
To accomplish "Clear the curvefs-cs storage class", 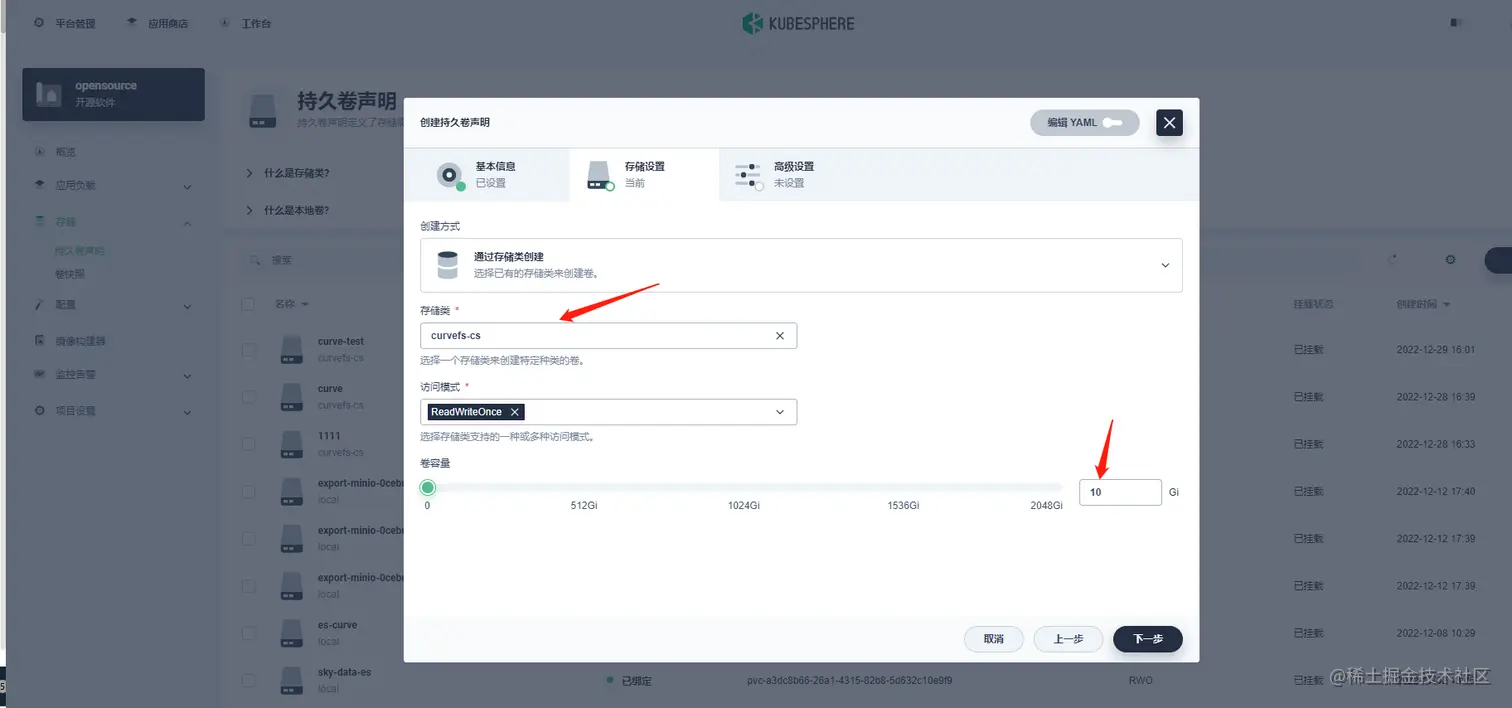I will tap(780, 336).
